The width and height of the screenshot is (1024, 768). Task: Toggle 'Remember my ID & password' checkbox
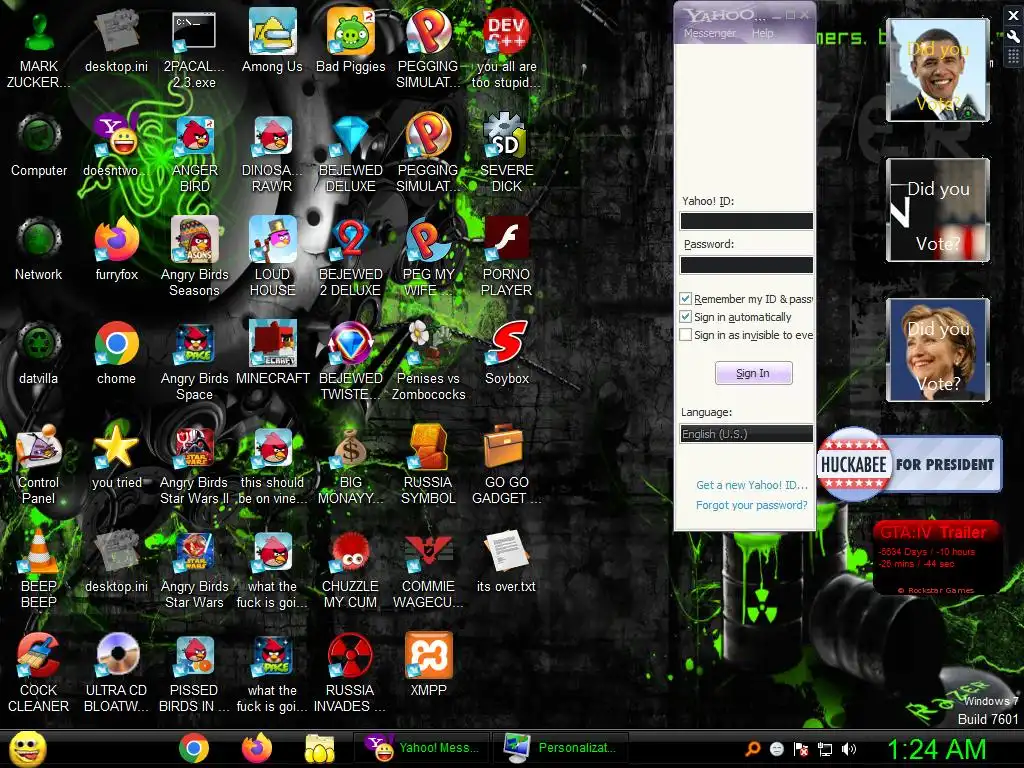[x=686, y=298]
